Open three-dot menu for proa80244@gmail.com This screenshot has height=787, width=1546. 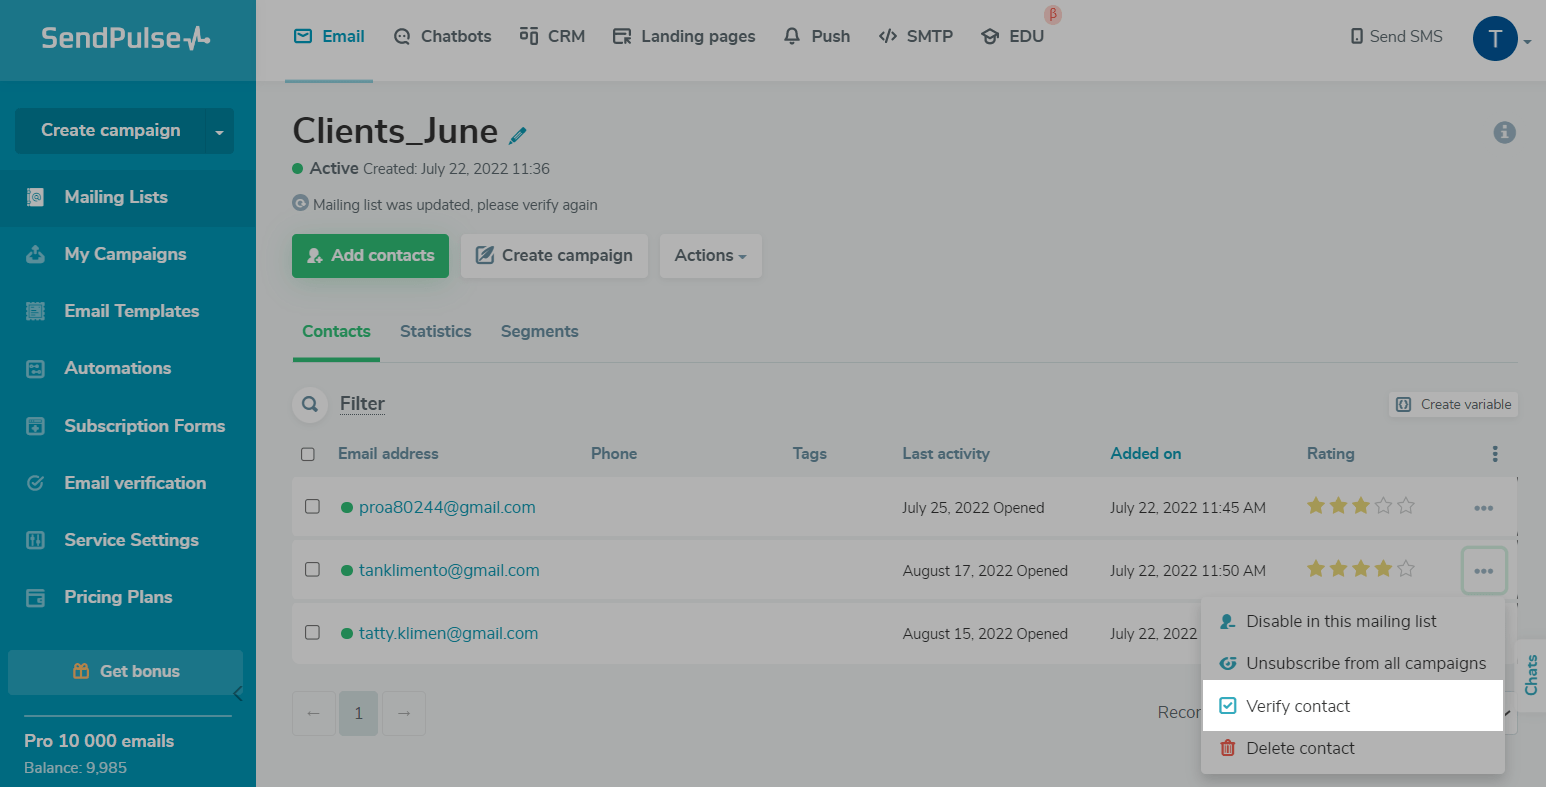1483,508
